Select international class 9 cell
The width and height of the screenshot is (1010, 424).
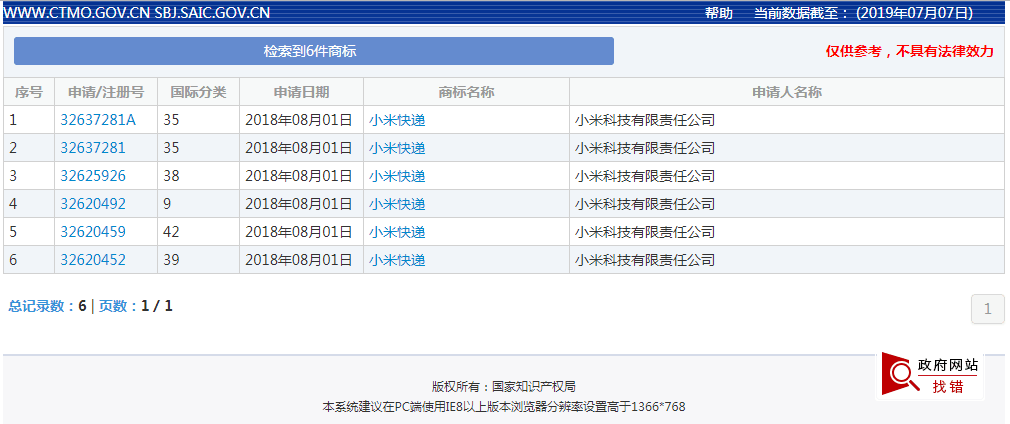click(198, 204)
